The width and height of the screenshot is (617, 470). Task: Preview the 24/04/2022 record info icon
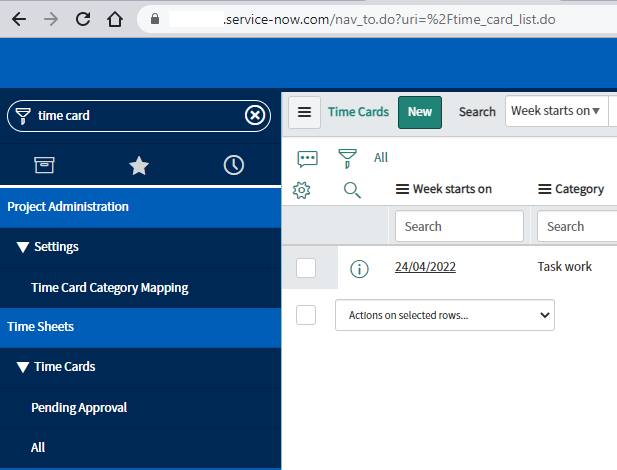[359, 269]
